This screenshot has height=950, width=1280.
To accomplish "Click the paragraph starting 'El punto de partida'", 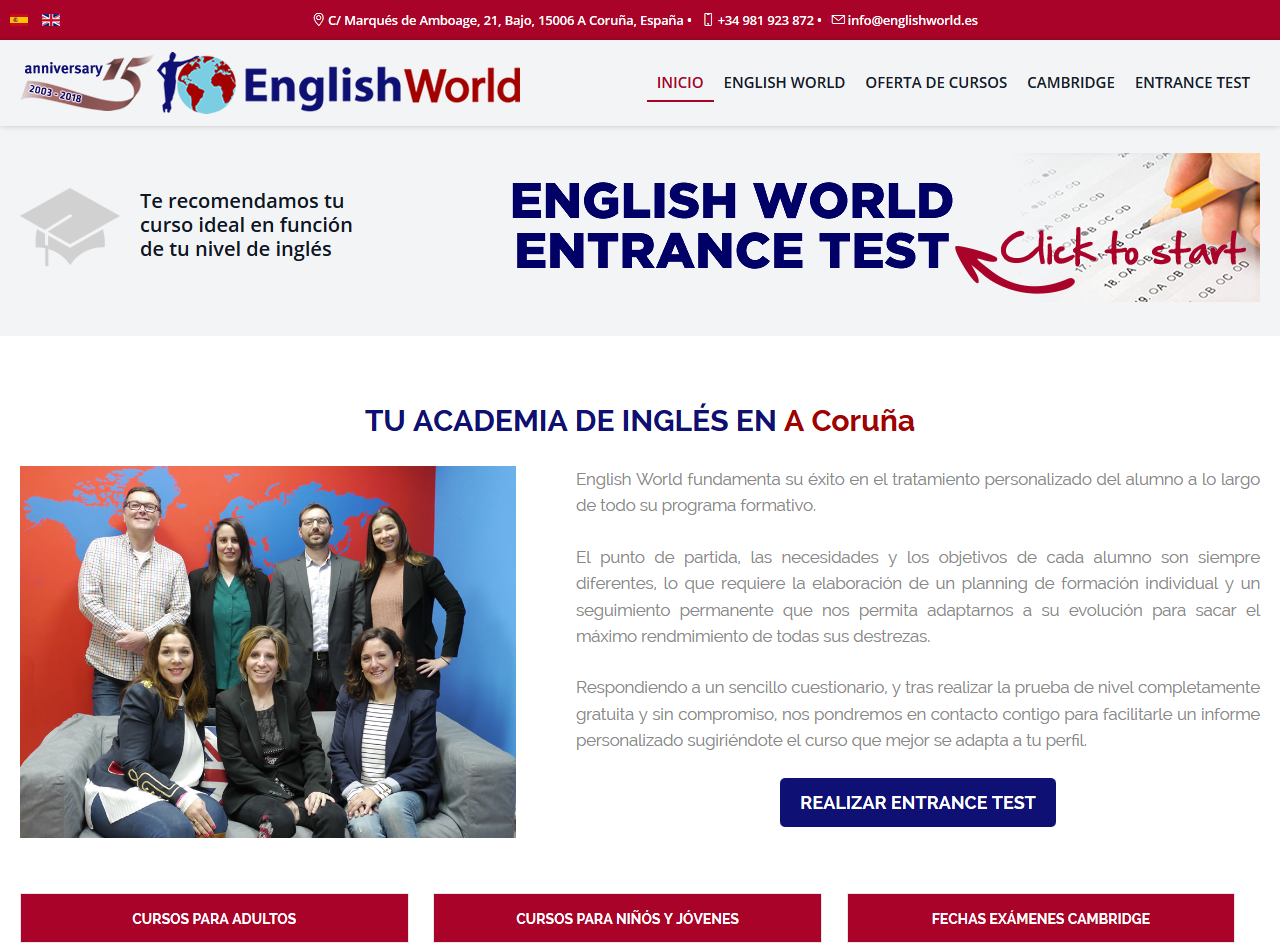I will [x=918, y=596].
